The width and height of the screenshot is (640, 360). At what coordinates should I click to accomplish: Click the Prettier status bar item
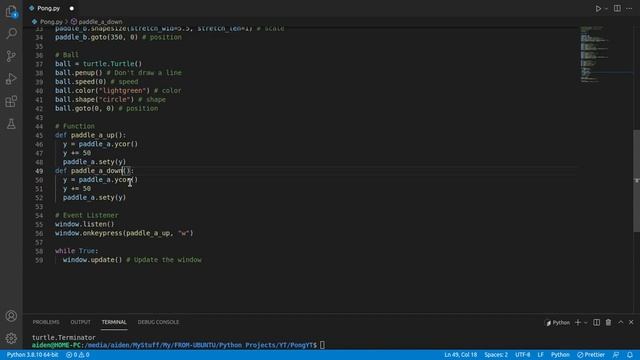(x=591, y=355)
